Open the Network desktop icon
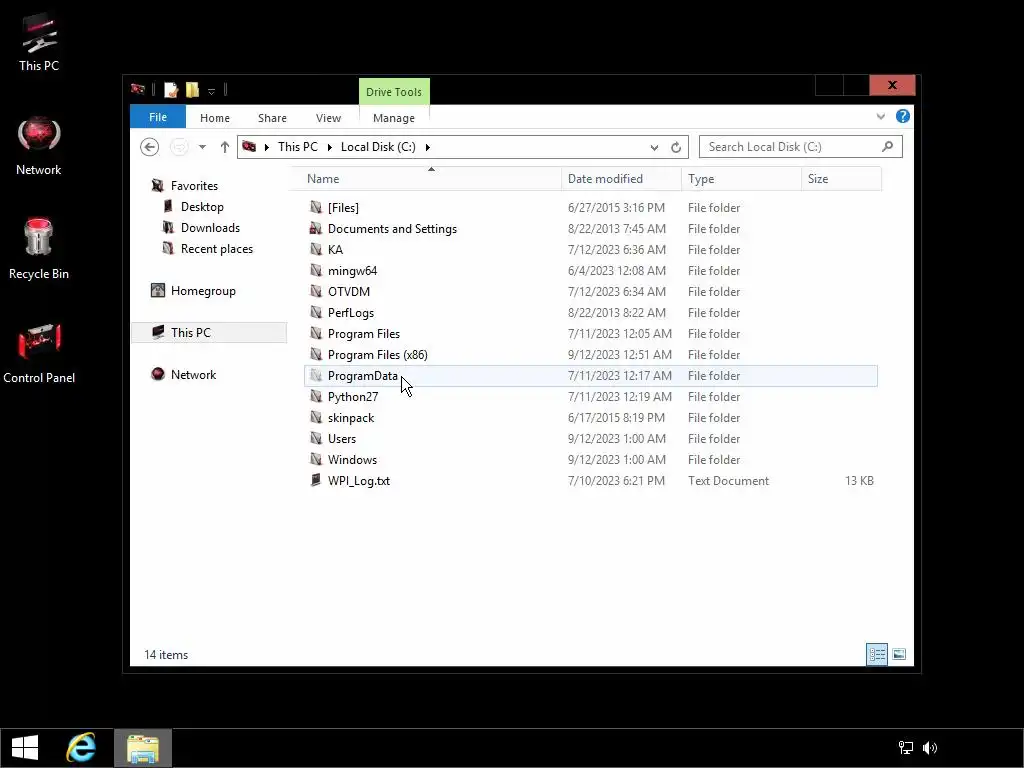This screenshot has width=1024, height=768. (39, 146)
